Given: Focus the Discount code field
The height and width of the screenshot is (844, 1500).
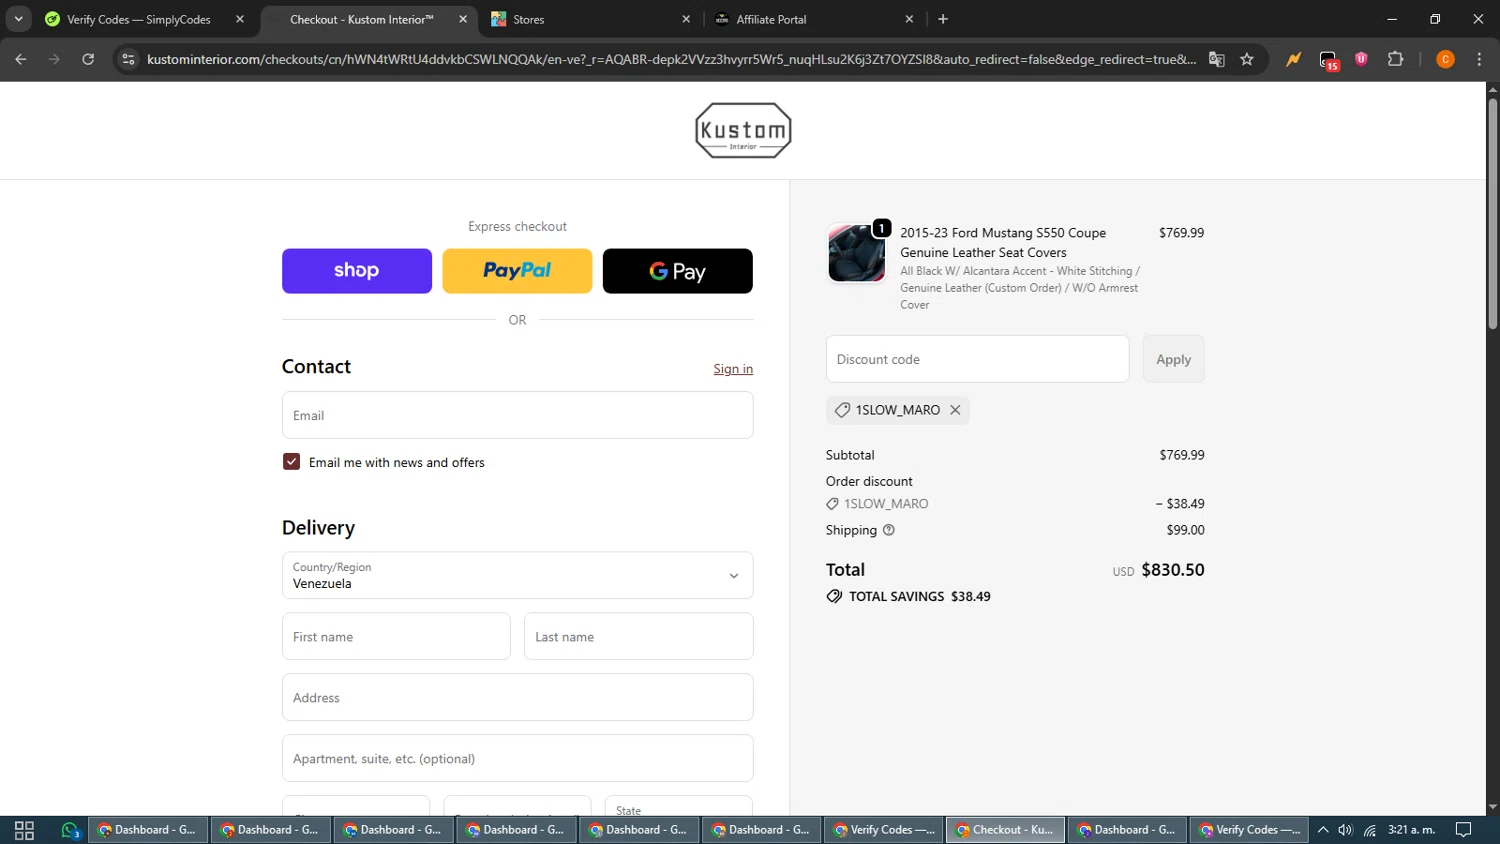Looking at the screenshot, I should click(x=977, y=359).
